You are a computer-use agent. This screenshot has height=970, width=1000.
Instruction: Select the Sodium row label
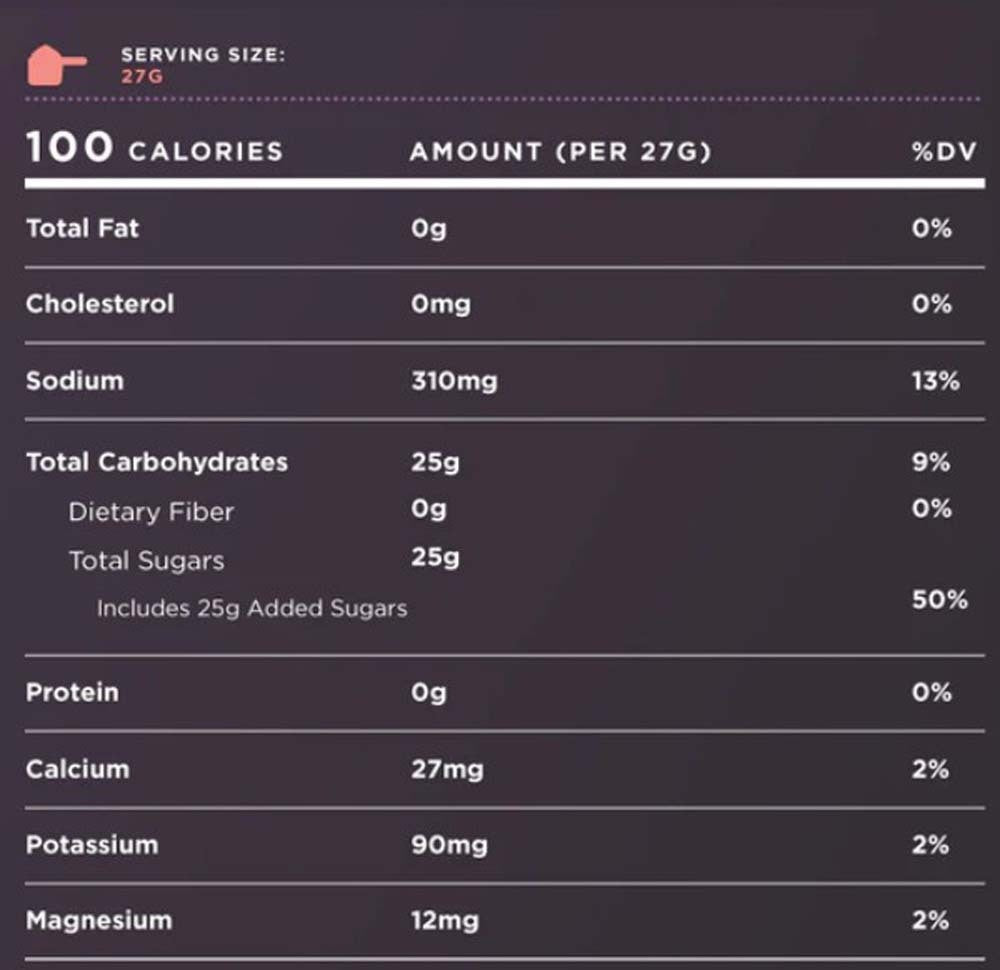tap(75, 380)
